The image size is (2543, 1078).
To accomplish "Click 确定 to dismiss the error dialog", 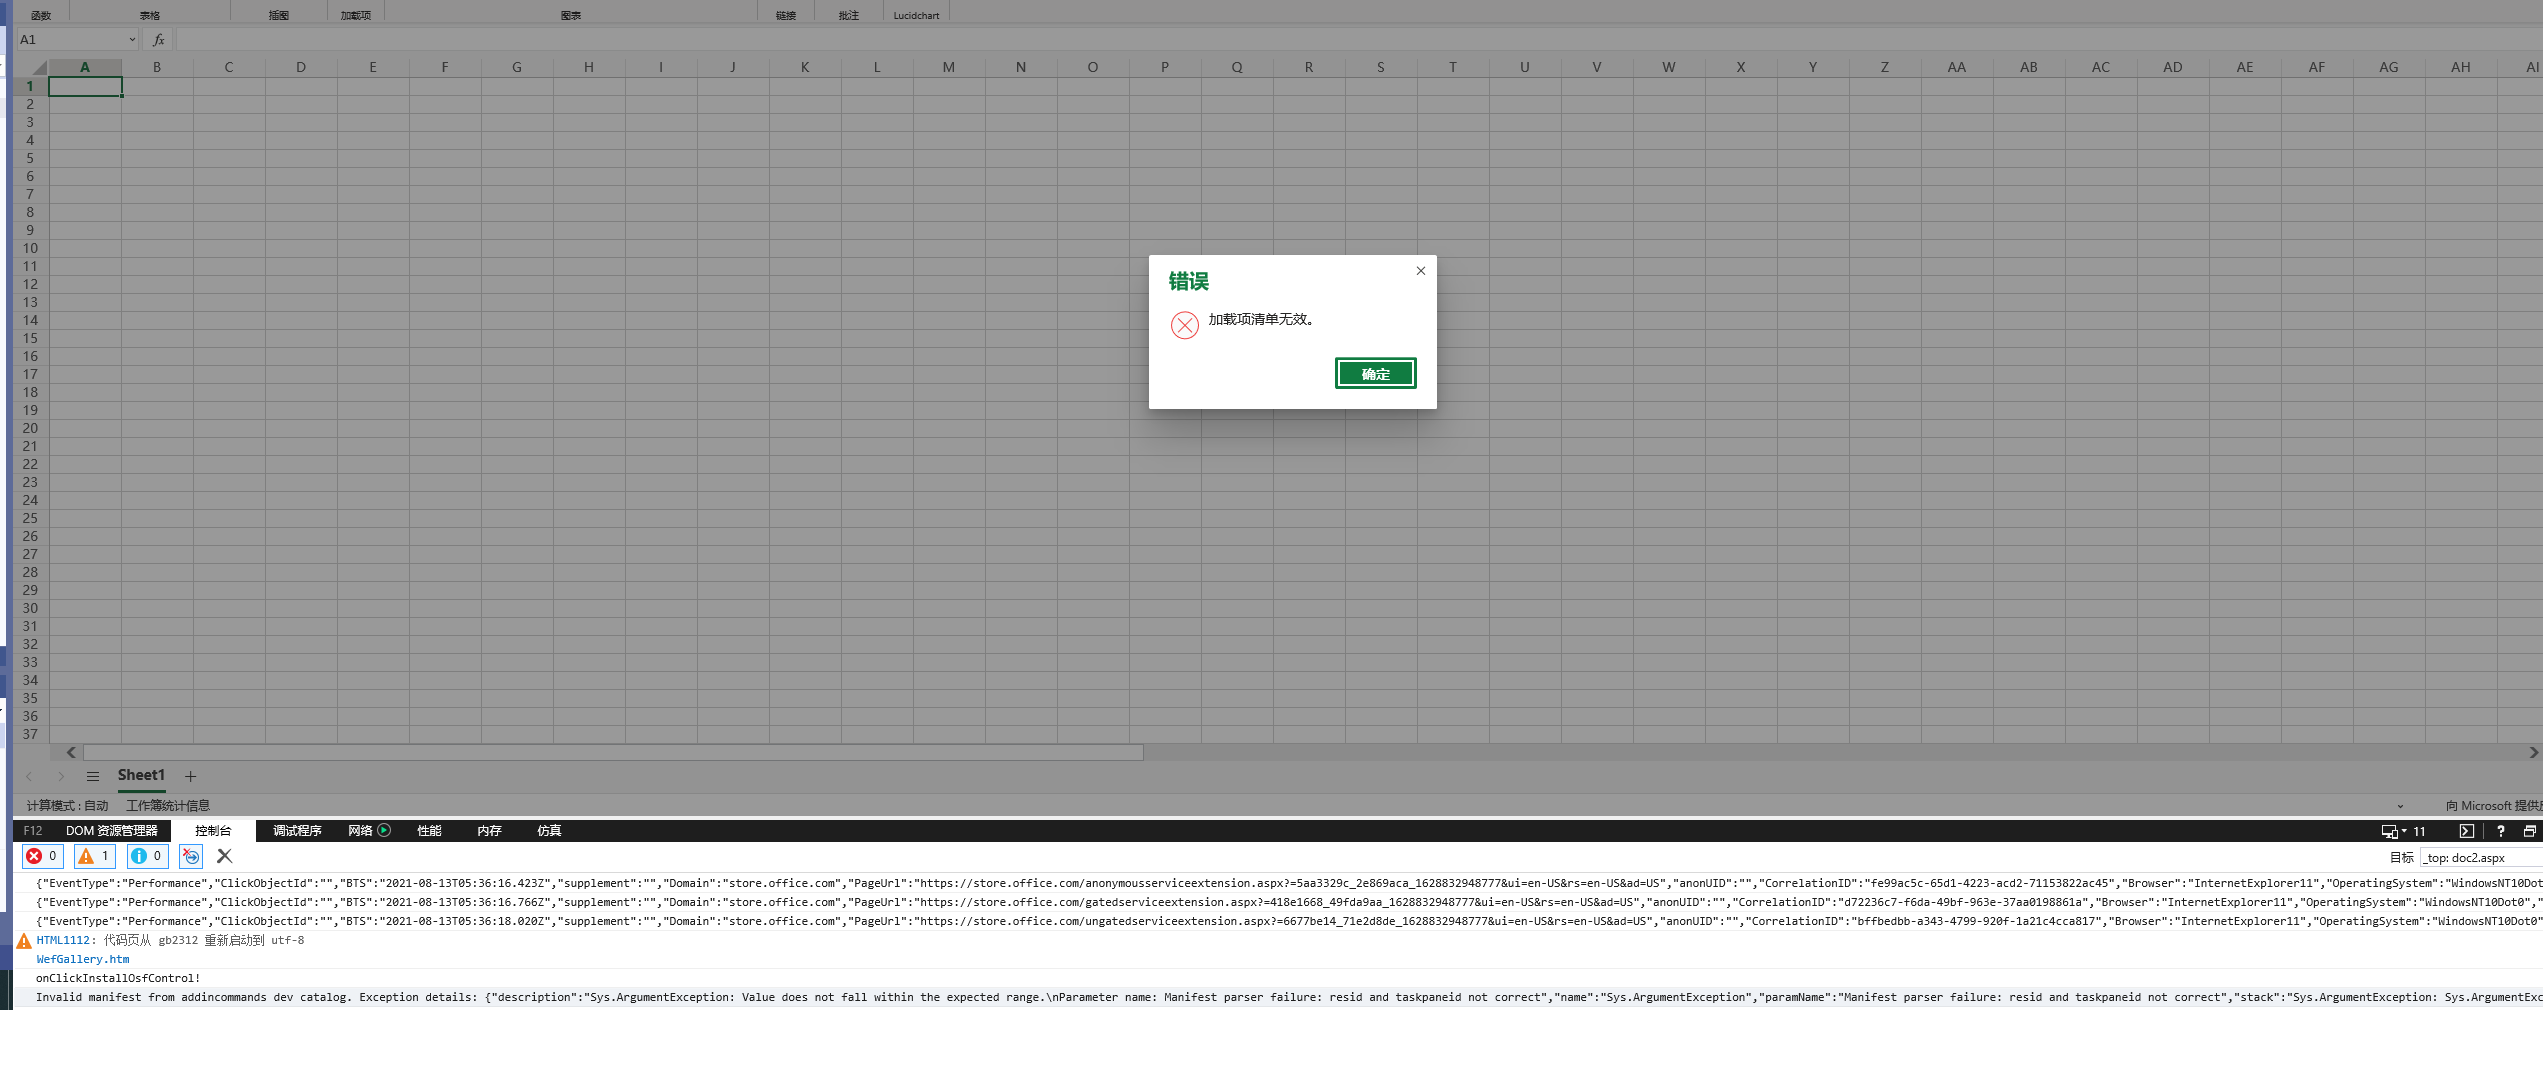I will [1375, 373].
